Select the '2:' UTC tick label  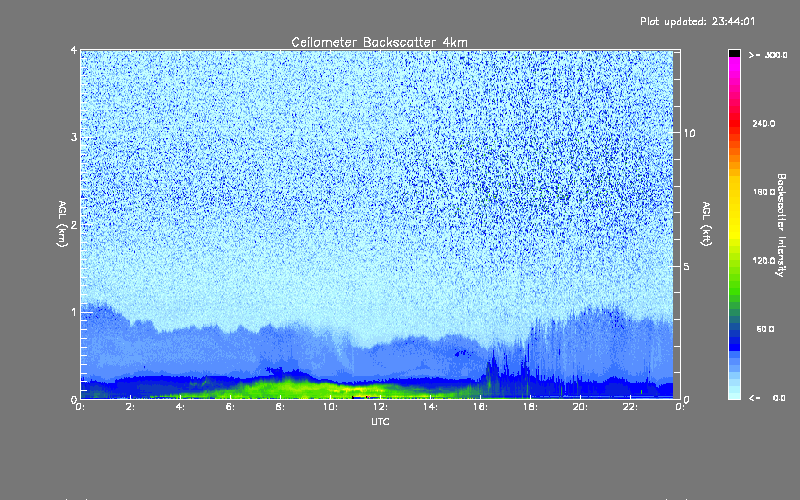[131, 407]
